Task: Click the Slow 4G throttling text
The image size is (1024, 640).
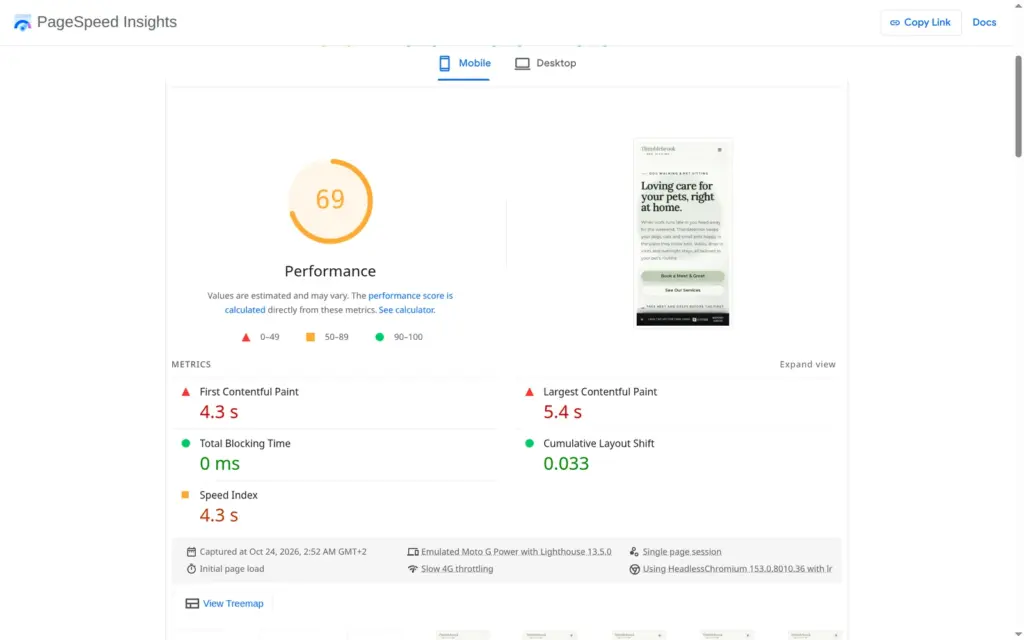Action: [457, 569]
